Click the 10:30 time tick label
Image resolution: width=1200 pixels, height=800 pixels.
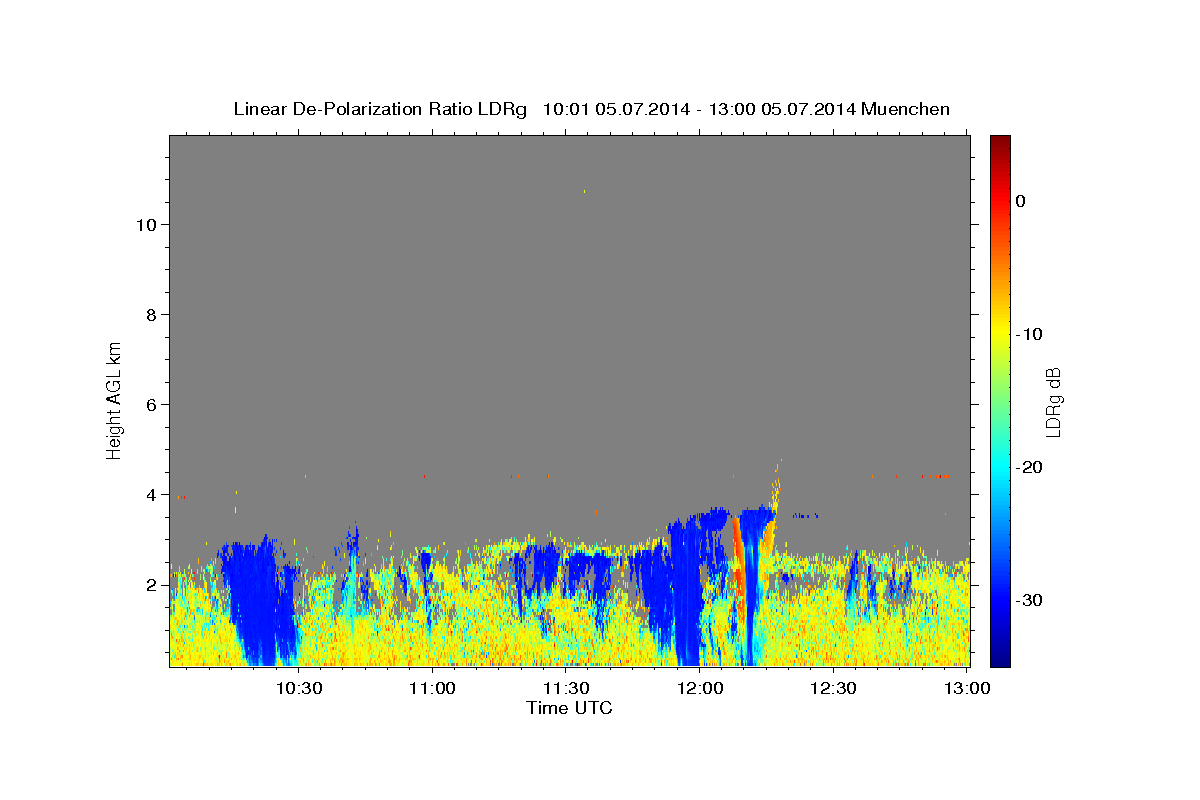[298, 688]
